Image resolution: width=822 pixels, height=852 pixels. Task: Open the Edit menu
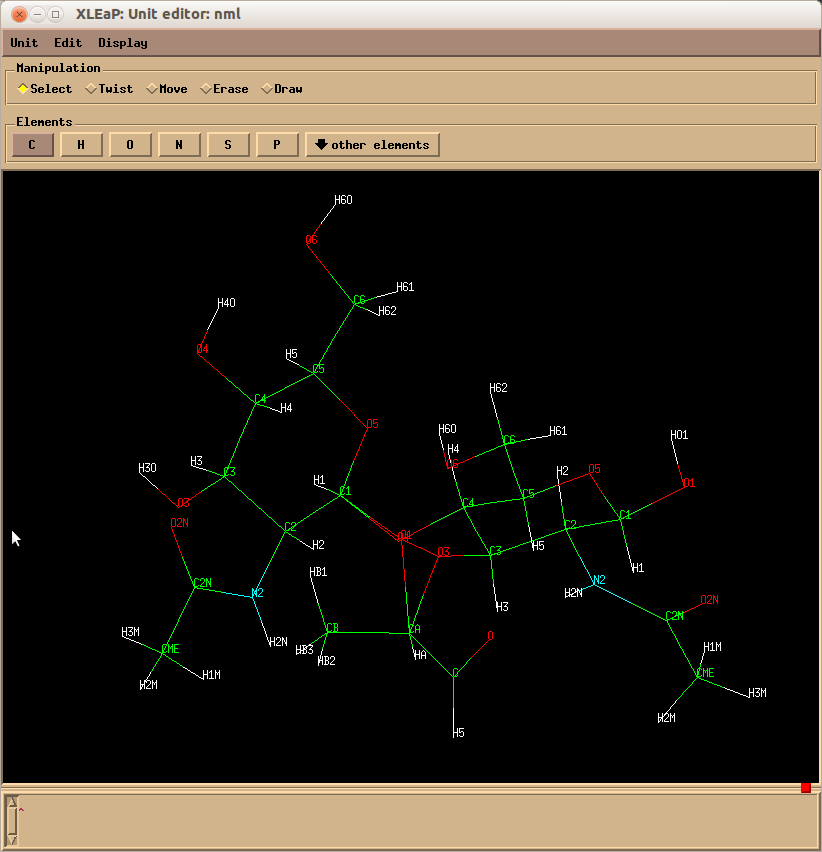[68, 43]
